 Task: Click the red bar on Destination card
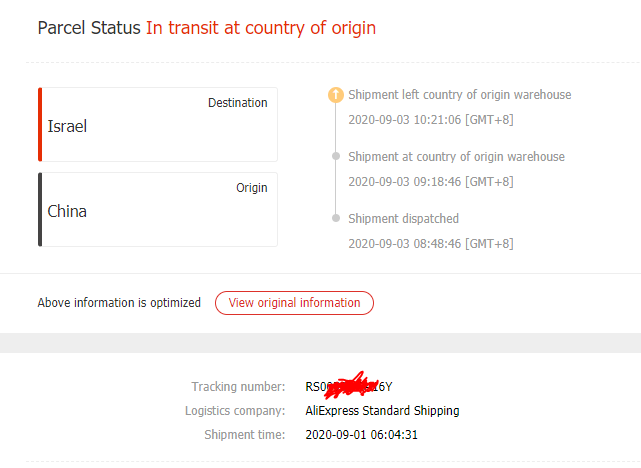click(x=40, y=124)
